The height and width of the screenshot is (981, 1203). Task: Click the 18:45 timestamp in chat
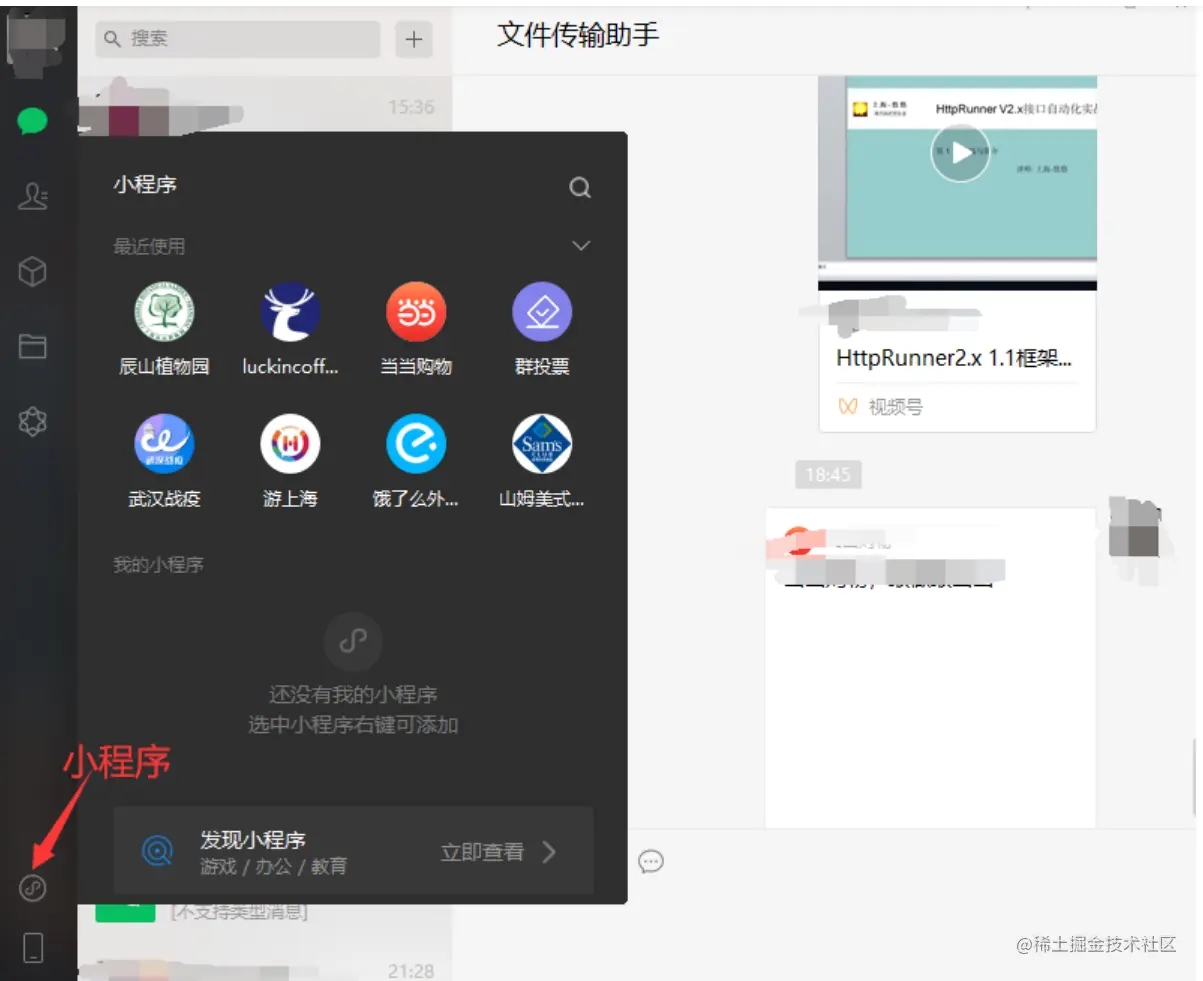point(828,474)
